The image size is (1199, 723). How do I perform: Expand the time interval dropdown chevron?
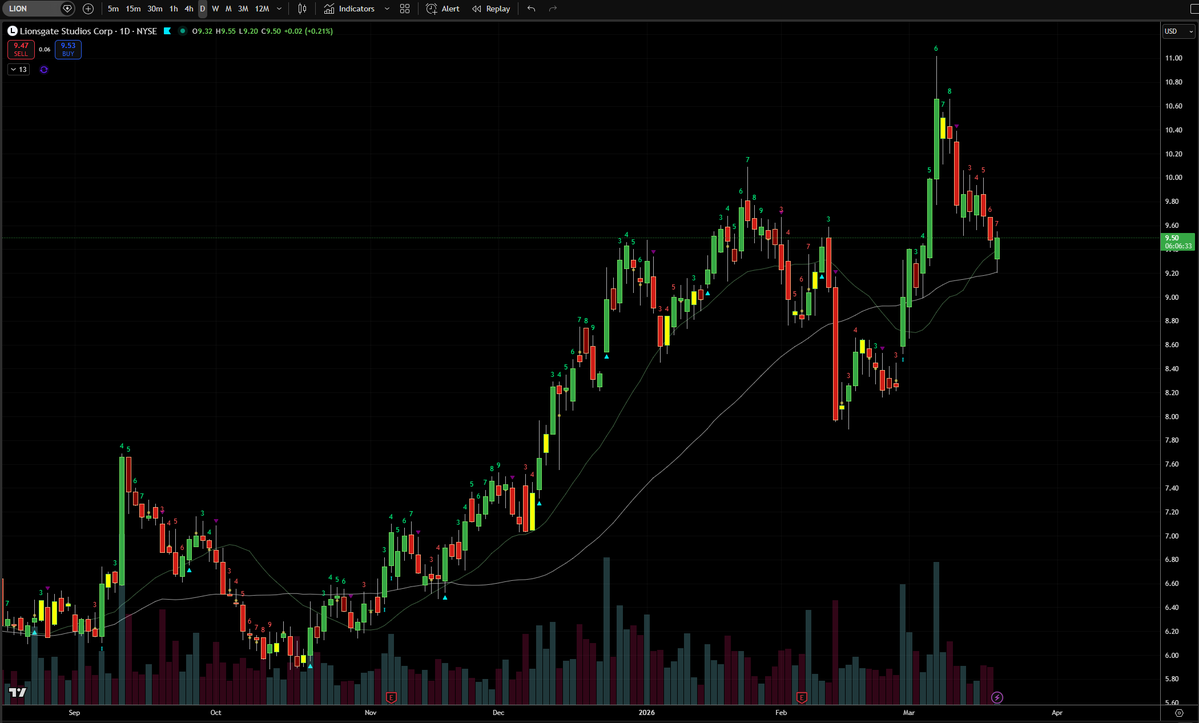[x=279, y=8]
